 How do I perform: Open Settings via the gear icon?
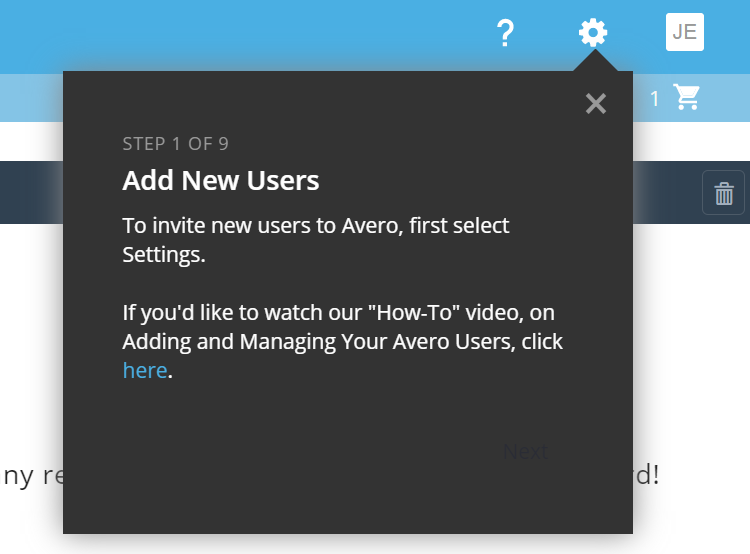click(593, 33)
